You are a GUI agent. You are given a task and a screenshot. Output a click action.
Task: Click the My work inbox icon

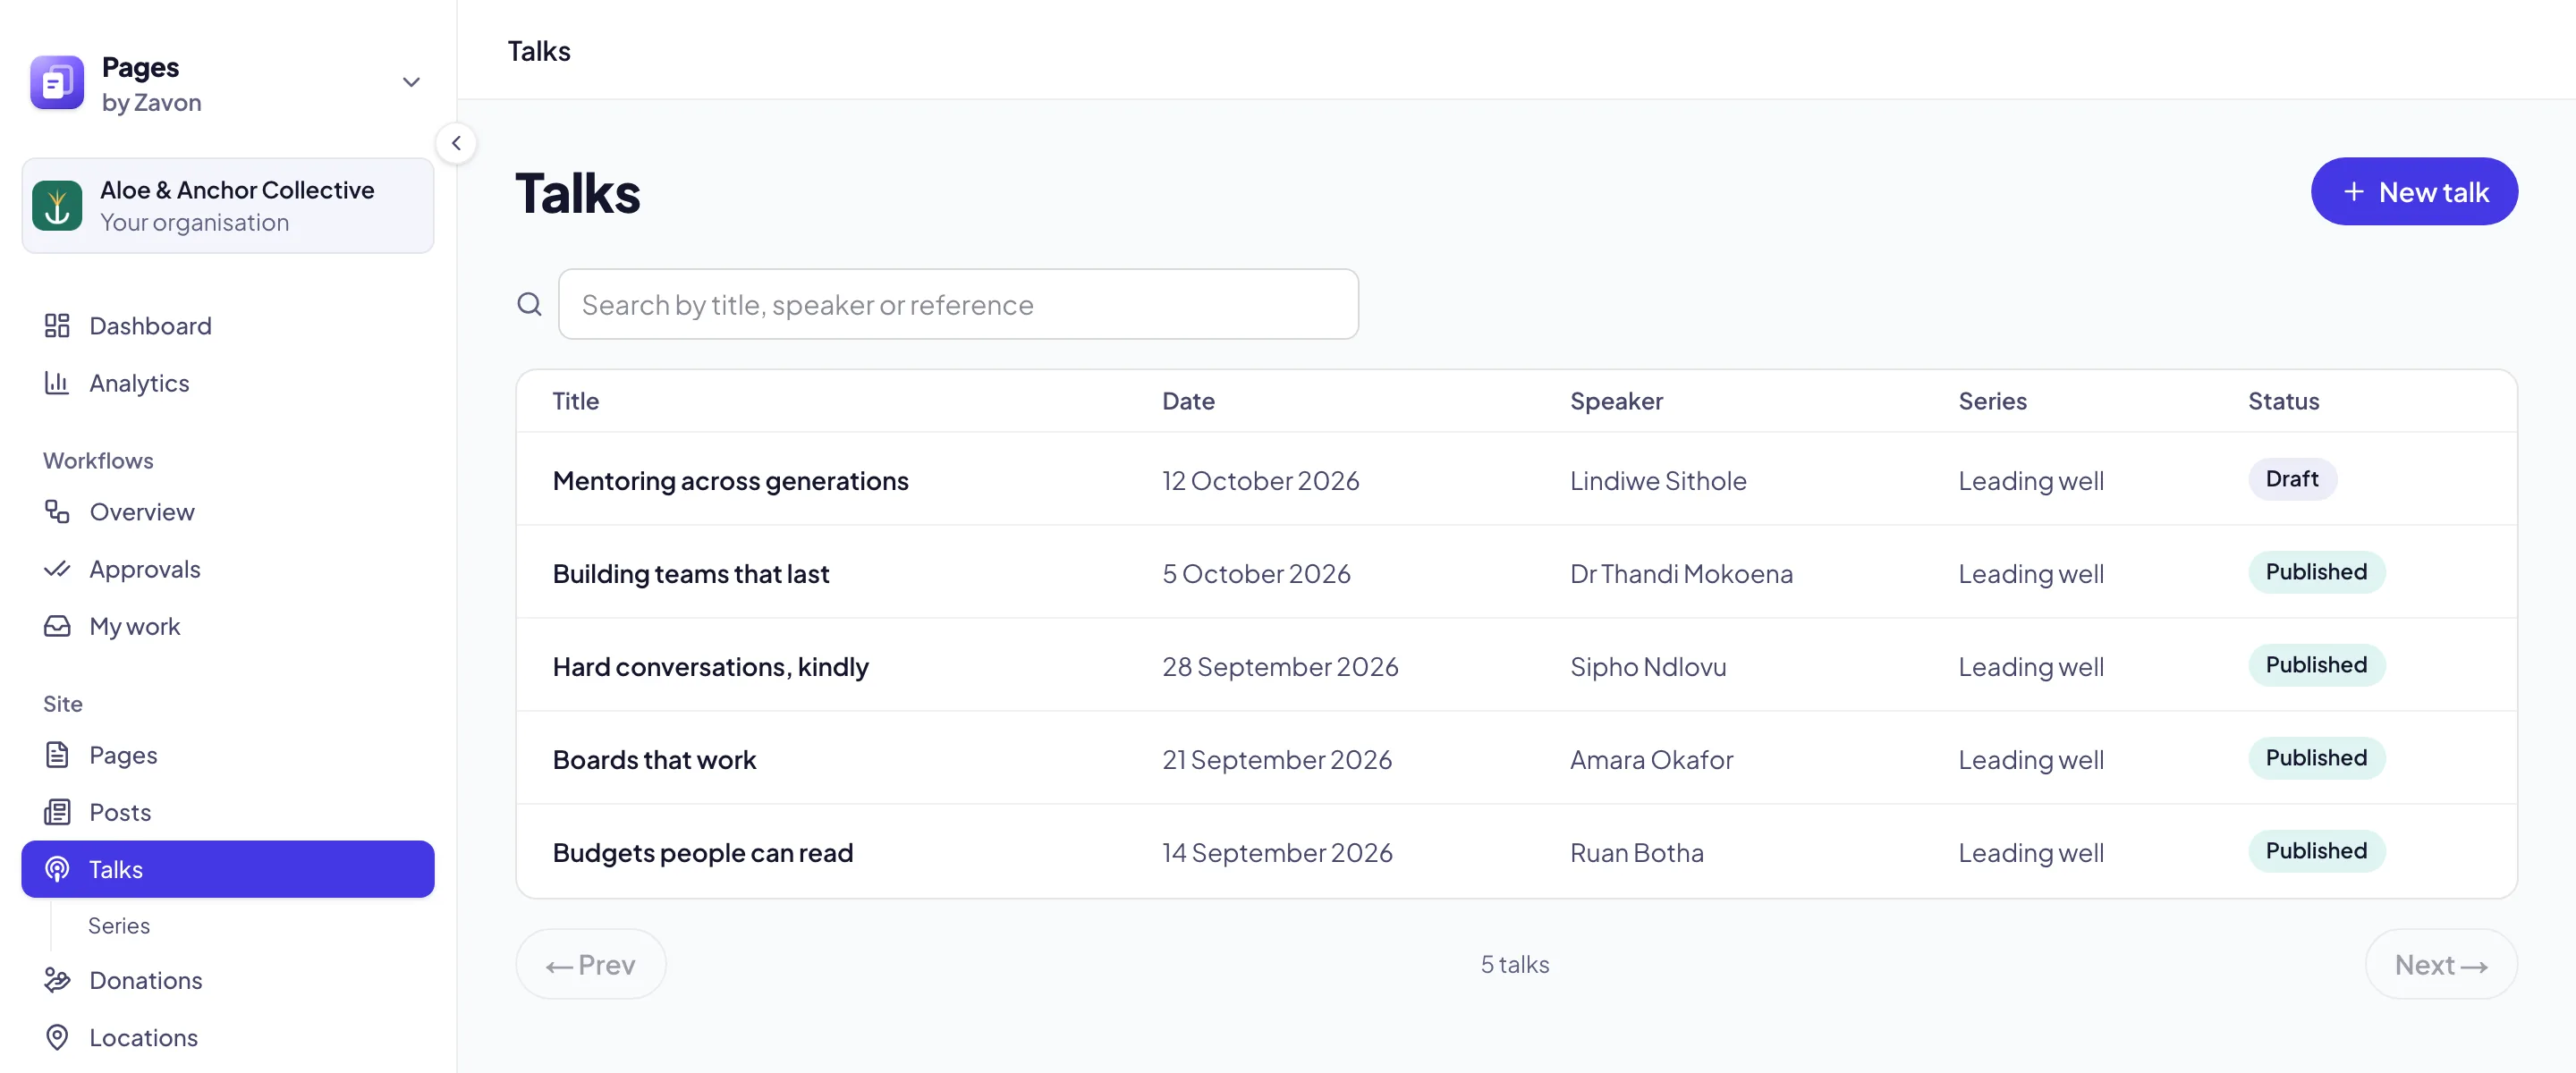point(57,625)
